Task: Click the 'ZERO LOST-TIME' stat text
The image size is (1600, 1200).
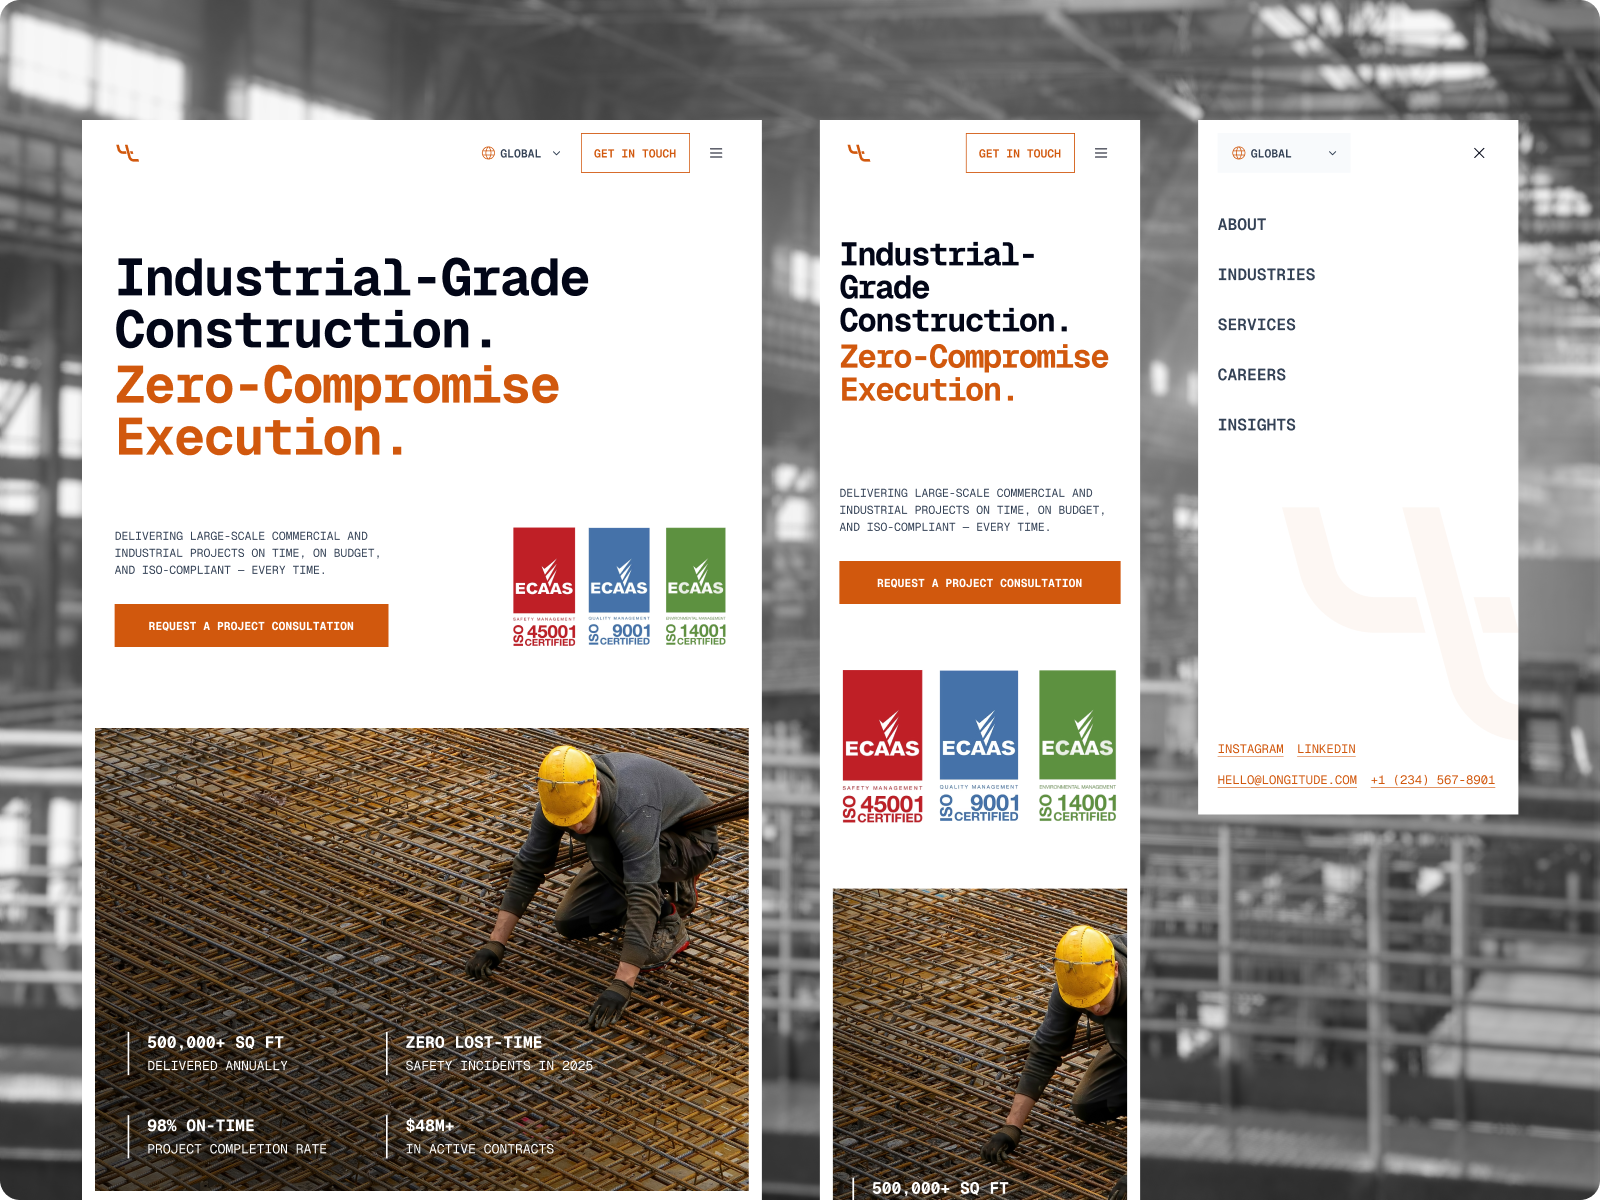Action: (474, 1043)
